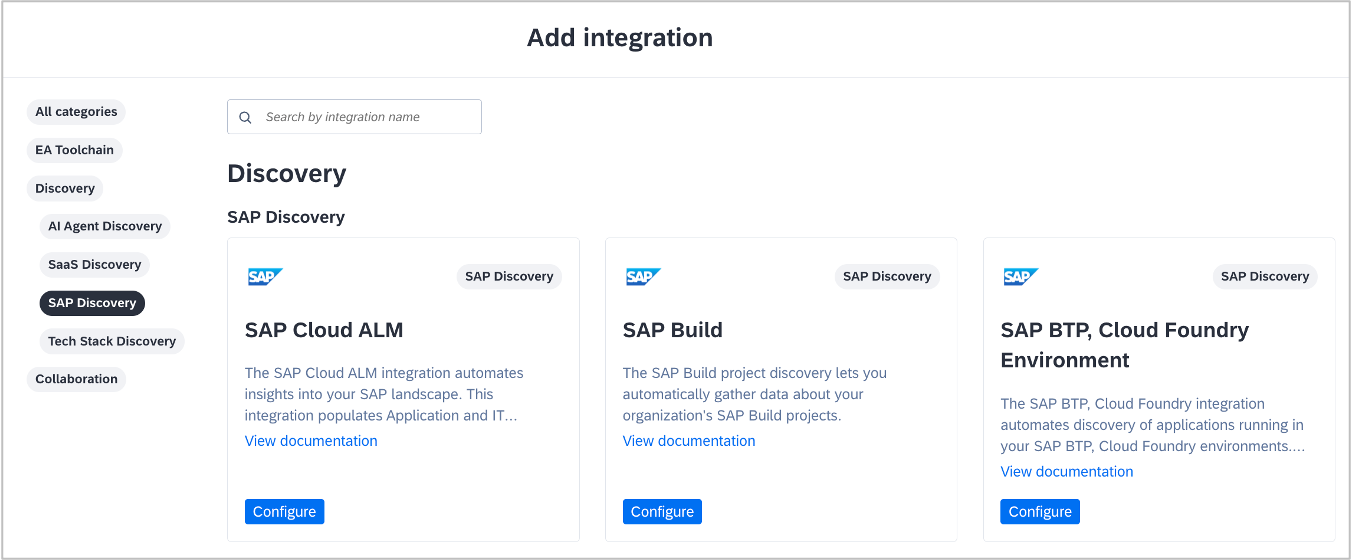This screenshot has height=560, width=1352.
Task: Configure SAP BTP, Cloud Foundry Environment integration
Action: coord(1040,512)
